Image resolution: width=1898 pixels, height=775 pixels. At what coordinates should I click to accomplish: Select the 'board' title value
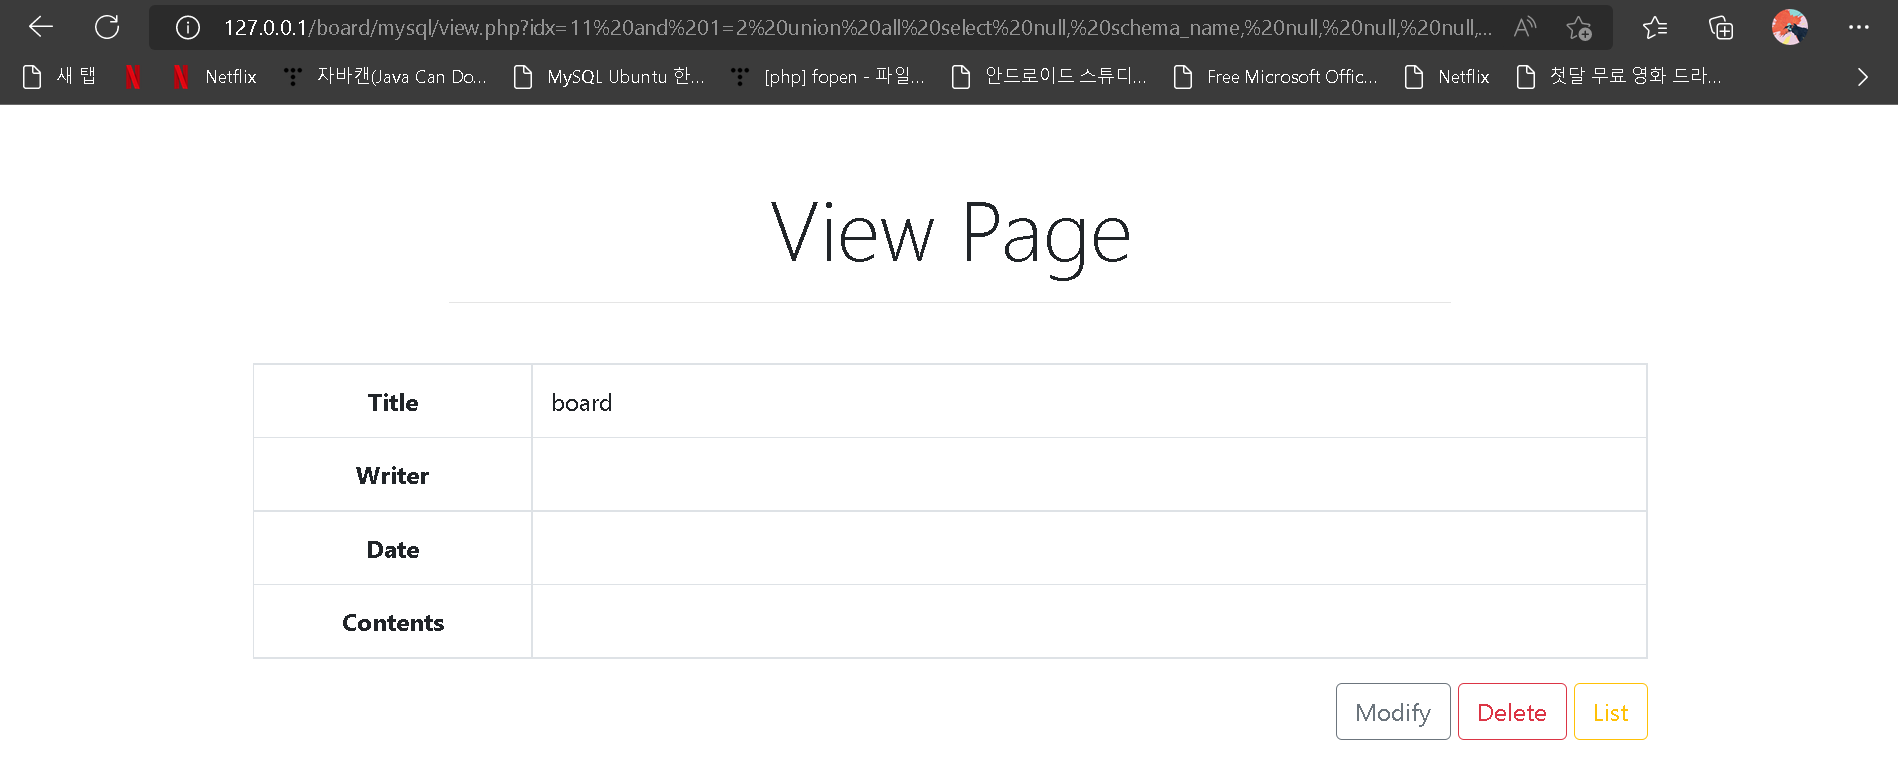(x=582, y=403)
